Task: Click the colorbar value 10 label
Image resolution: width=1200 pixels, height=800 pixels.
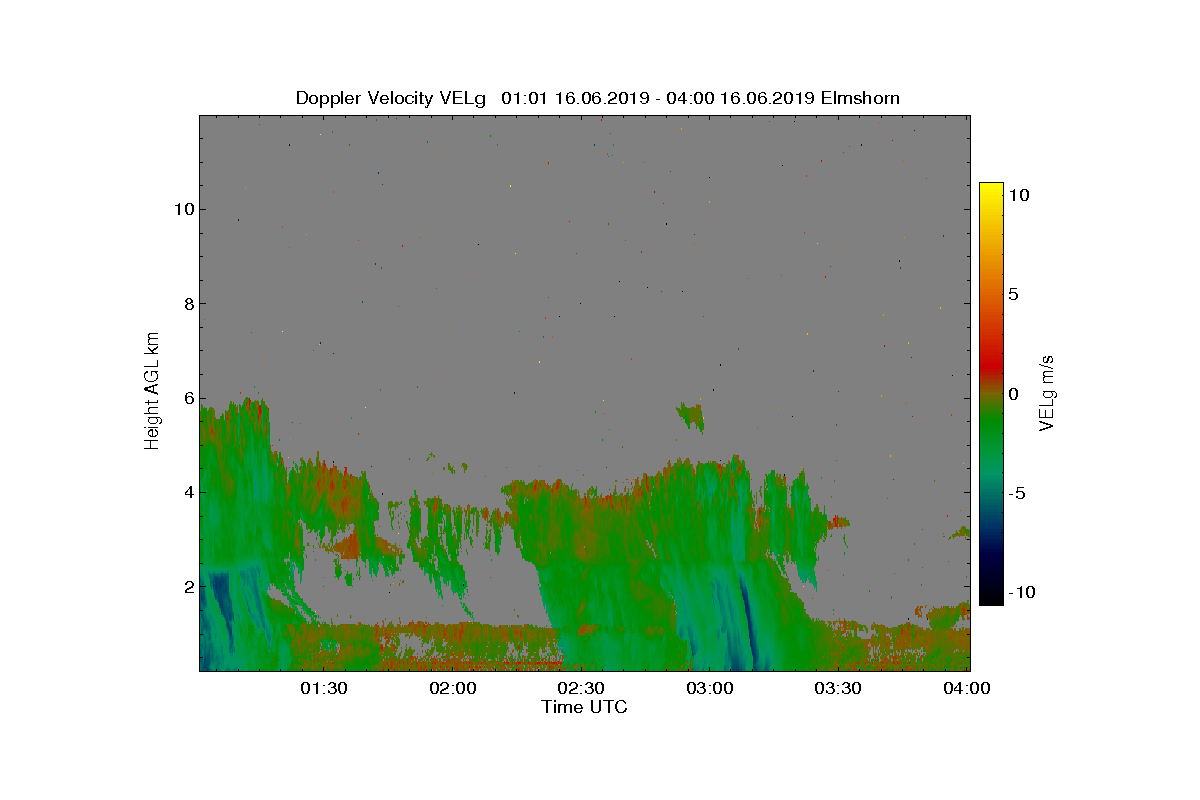Action: click(1018, 196)
